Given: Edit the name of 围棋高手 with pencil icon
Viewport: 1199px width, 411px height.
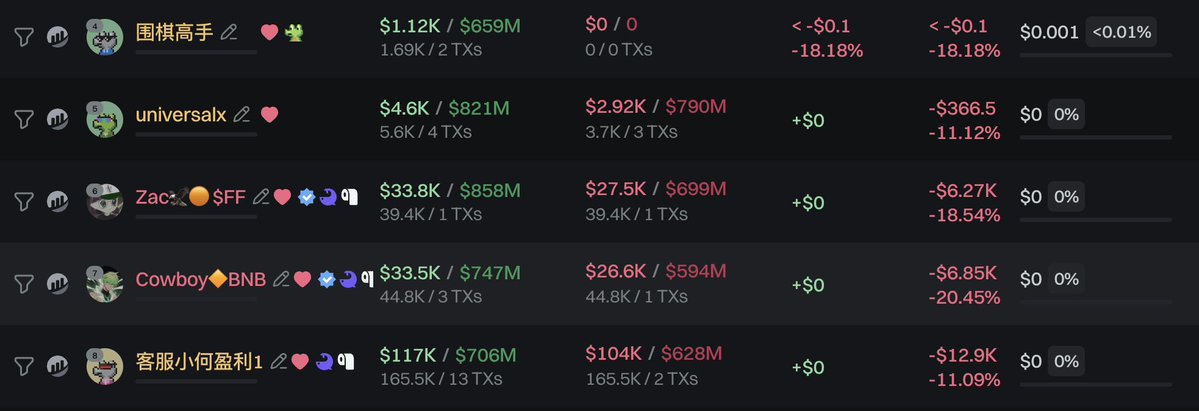Looking at the screenshot, I should 229,32.
